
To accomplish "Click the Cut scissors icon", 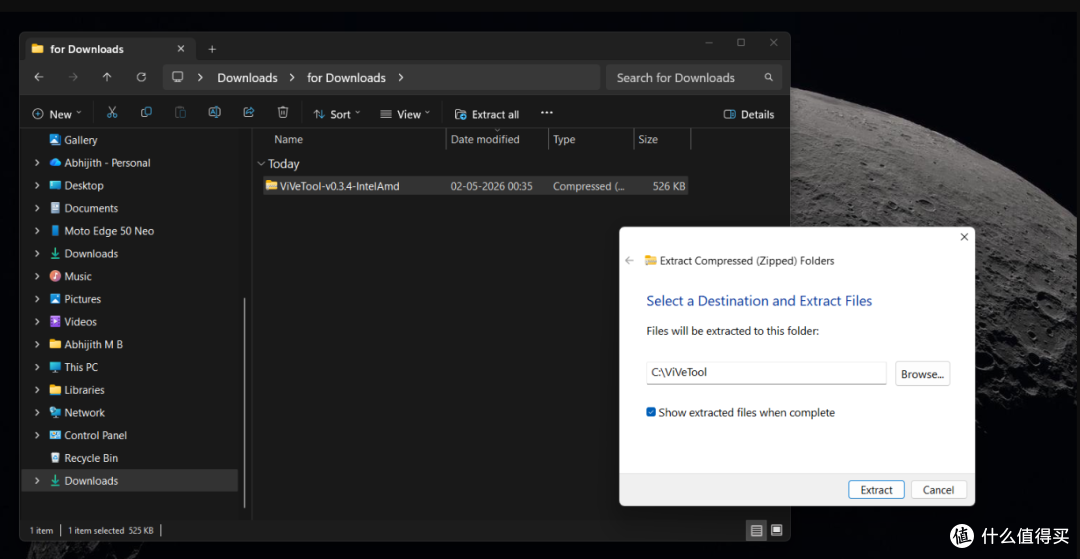I will [112, 113].
